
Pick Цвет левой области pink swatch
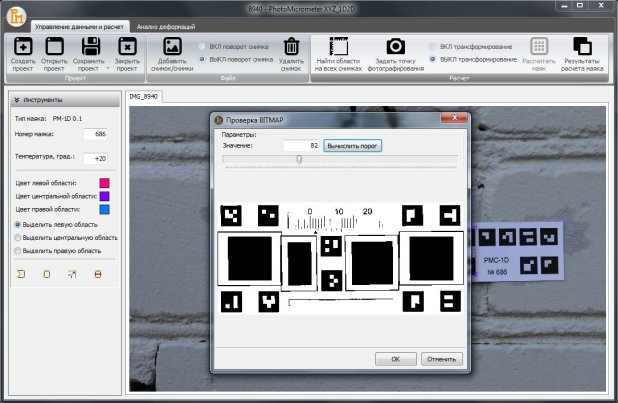(104, 183)
